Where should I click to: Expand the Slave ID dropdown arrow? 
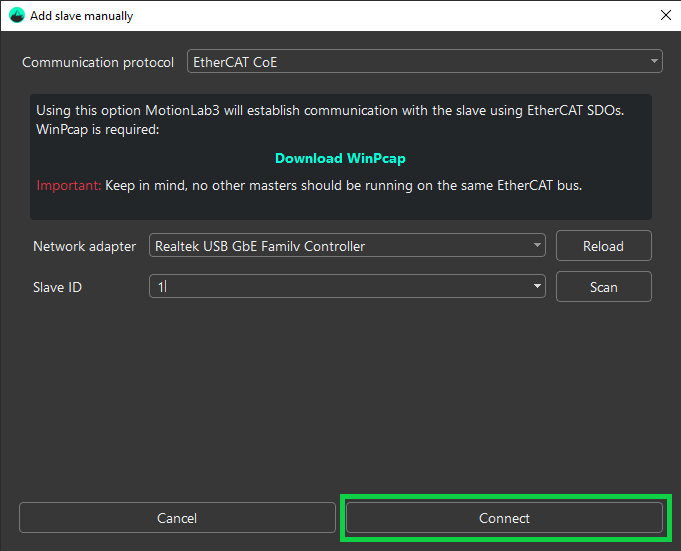538,287
